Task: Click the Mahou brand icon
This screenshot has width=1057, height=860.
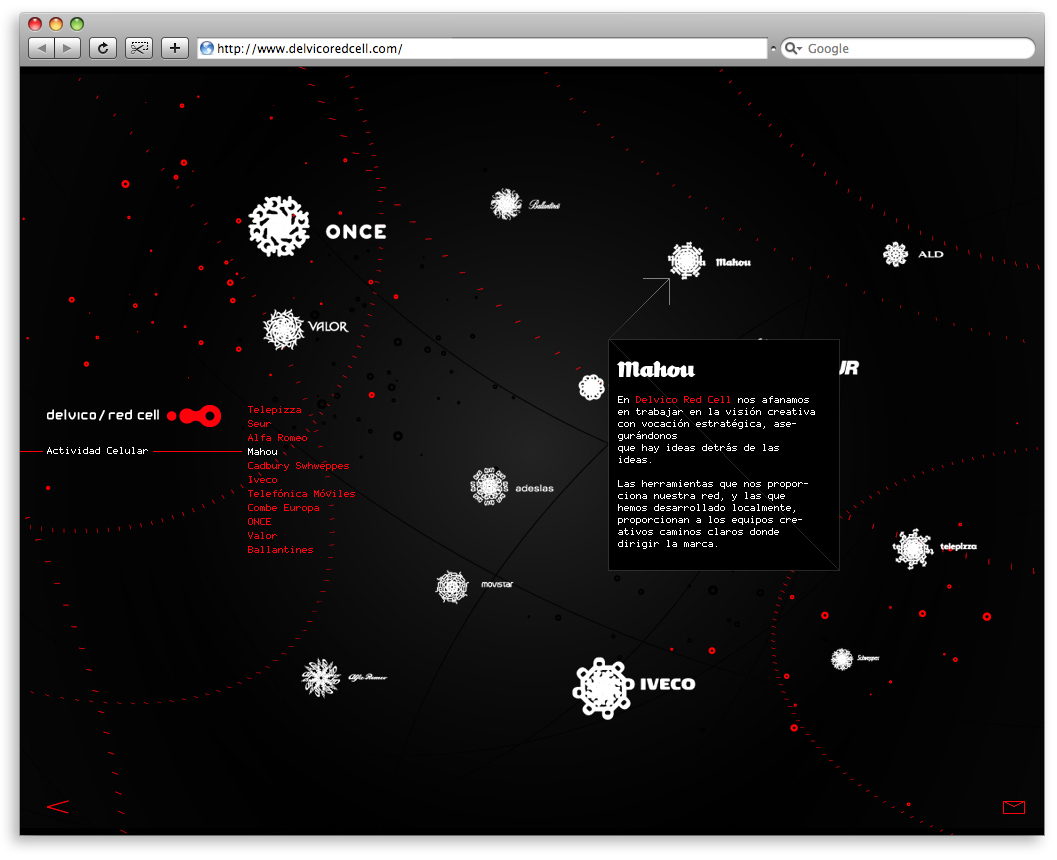Action: 686,260
